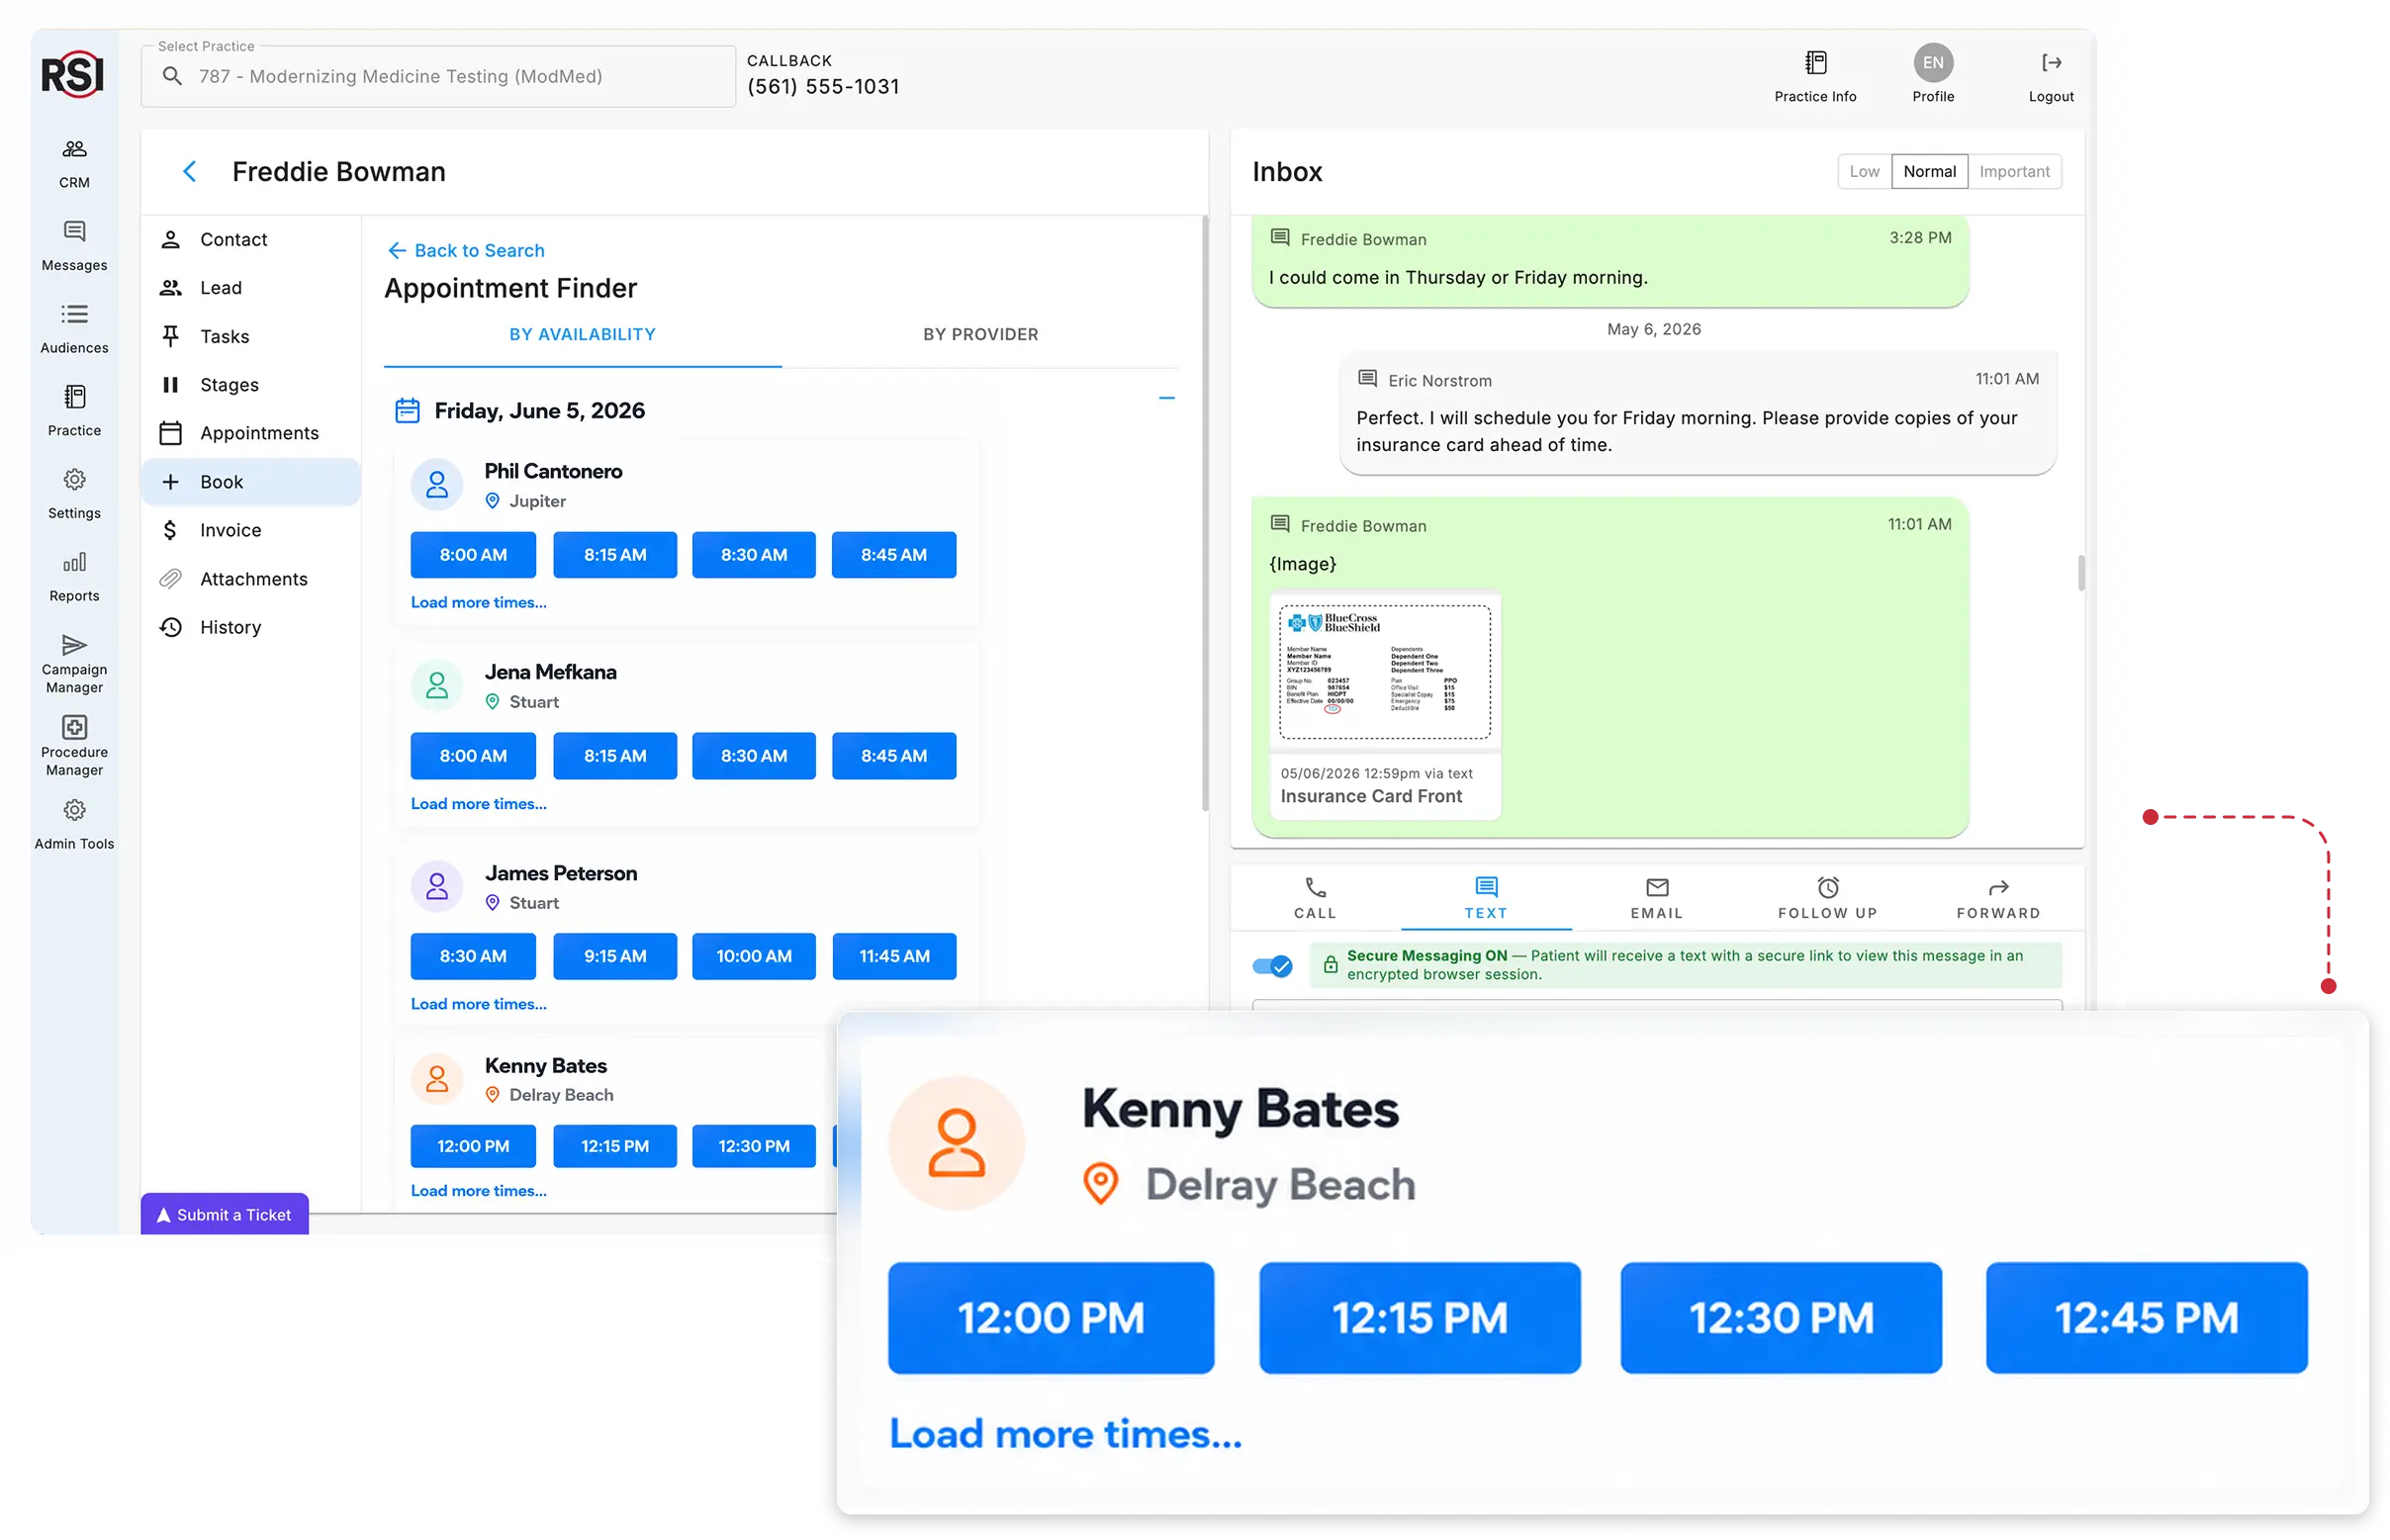Open Reports in the left sidebar
The width and height of the screenshot is (2390, 1540).
click(74, 577)
